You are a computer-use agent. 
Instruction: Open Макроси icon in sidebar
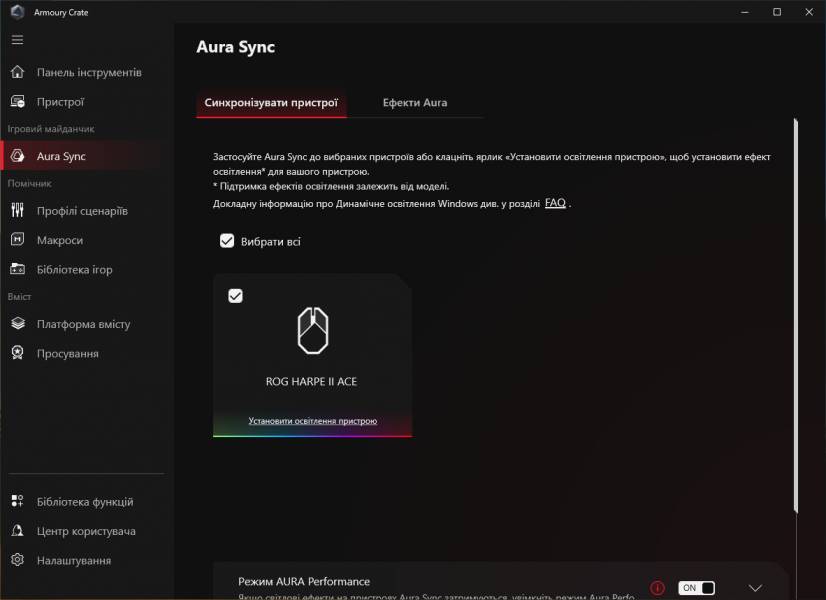17,240
